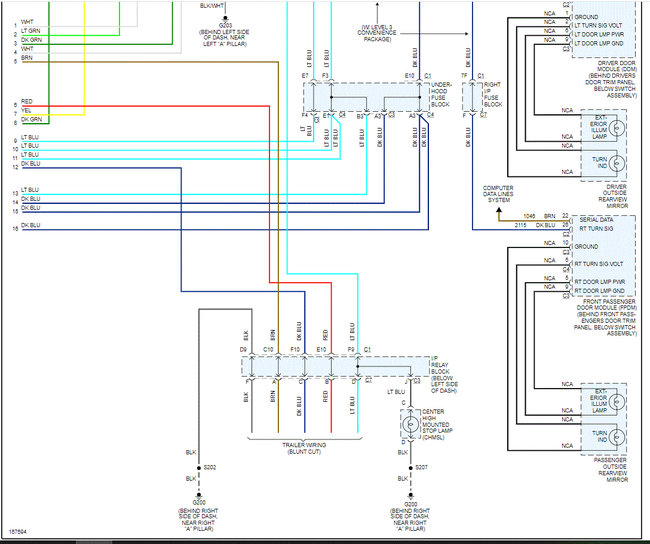The width and height of the screenshot is (650, 544).
Task: Select the CENTER HIGH MOUNTED STOP LAMP text
Action: click(x=437, y=424)
